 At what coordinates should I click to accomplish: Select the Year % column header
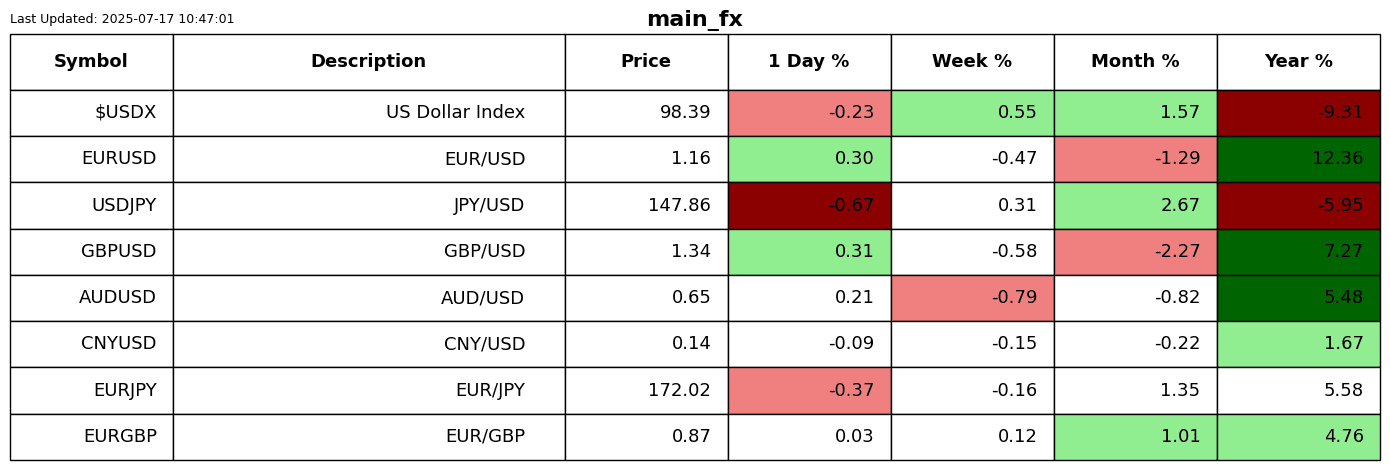[x=1298, y=62]
